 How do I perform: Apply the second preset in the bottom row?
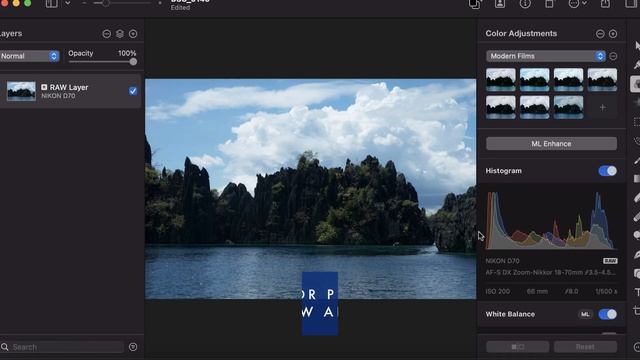[535, 107]
